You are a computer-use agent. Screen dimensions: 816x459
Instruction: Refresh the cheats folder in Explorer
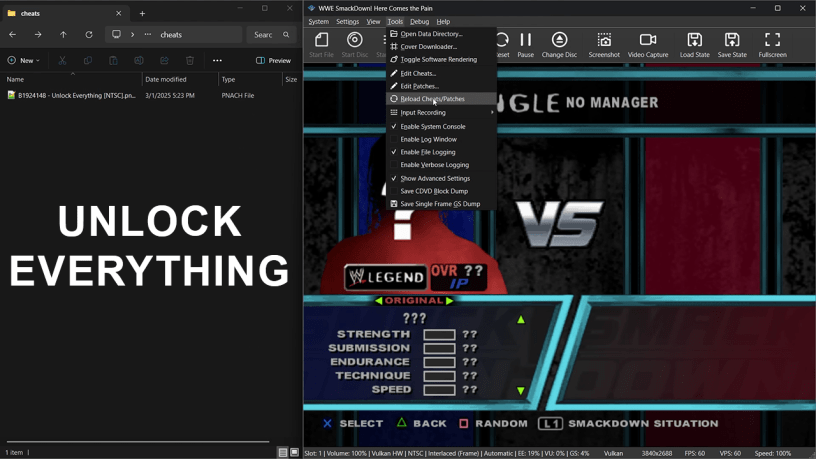point(89,34)
